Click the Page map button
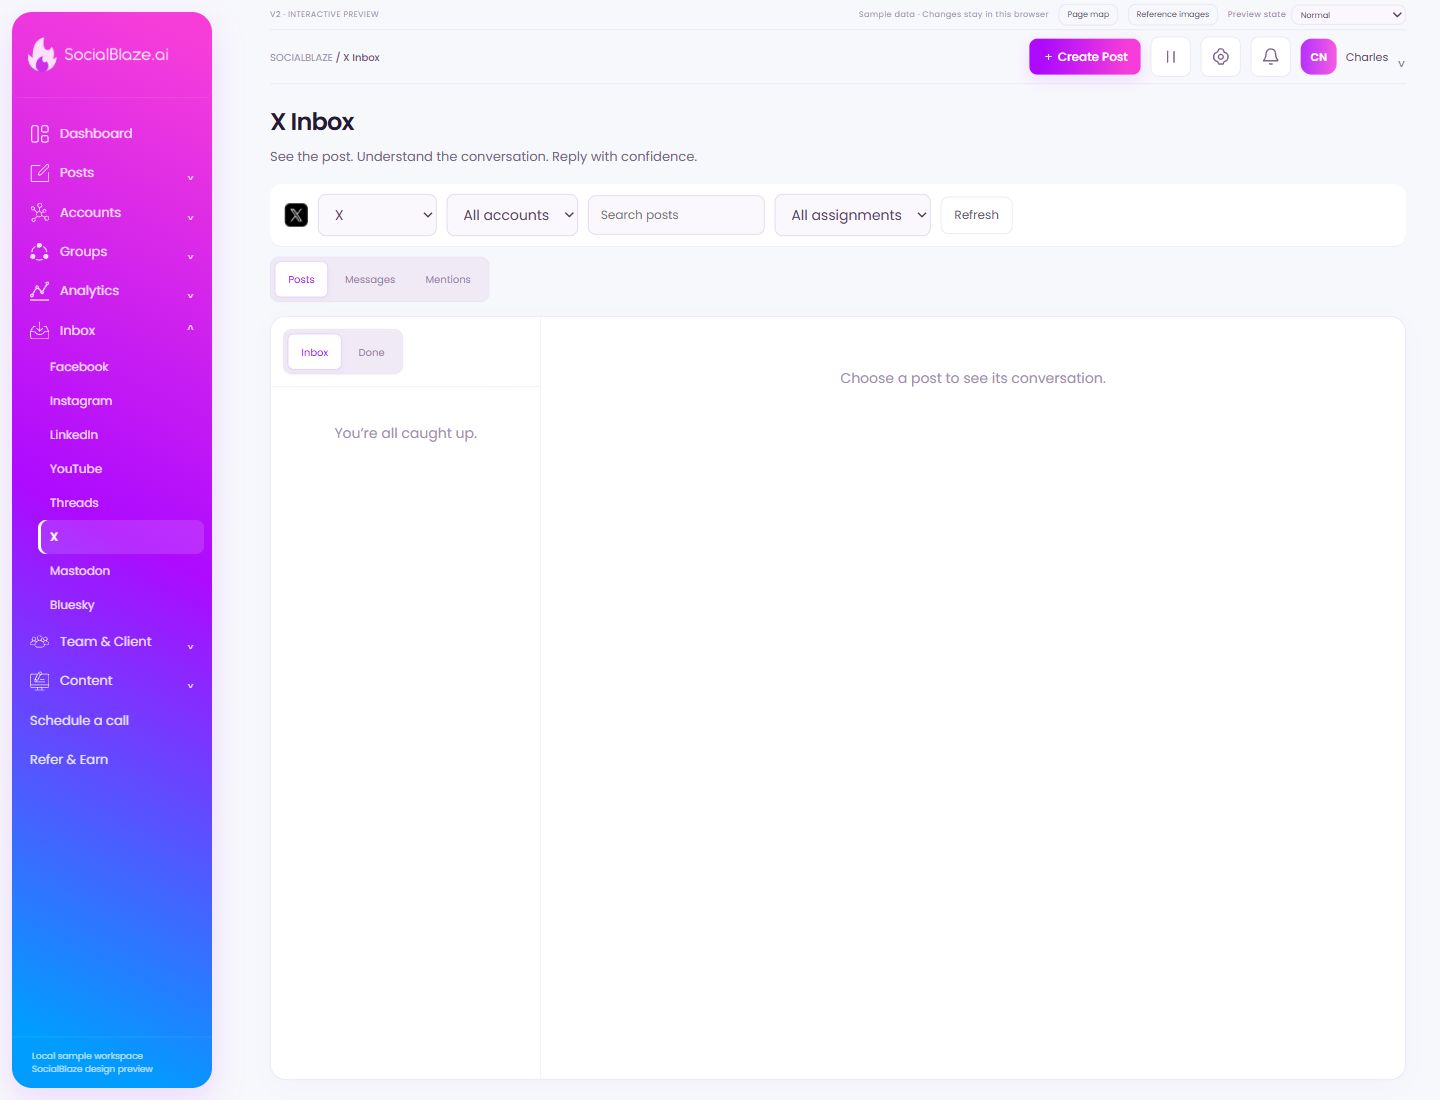1440x1100 pixels. click(1088, 15)
